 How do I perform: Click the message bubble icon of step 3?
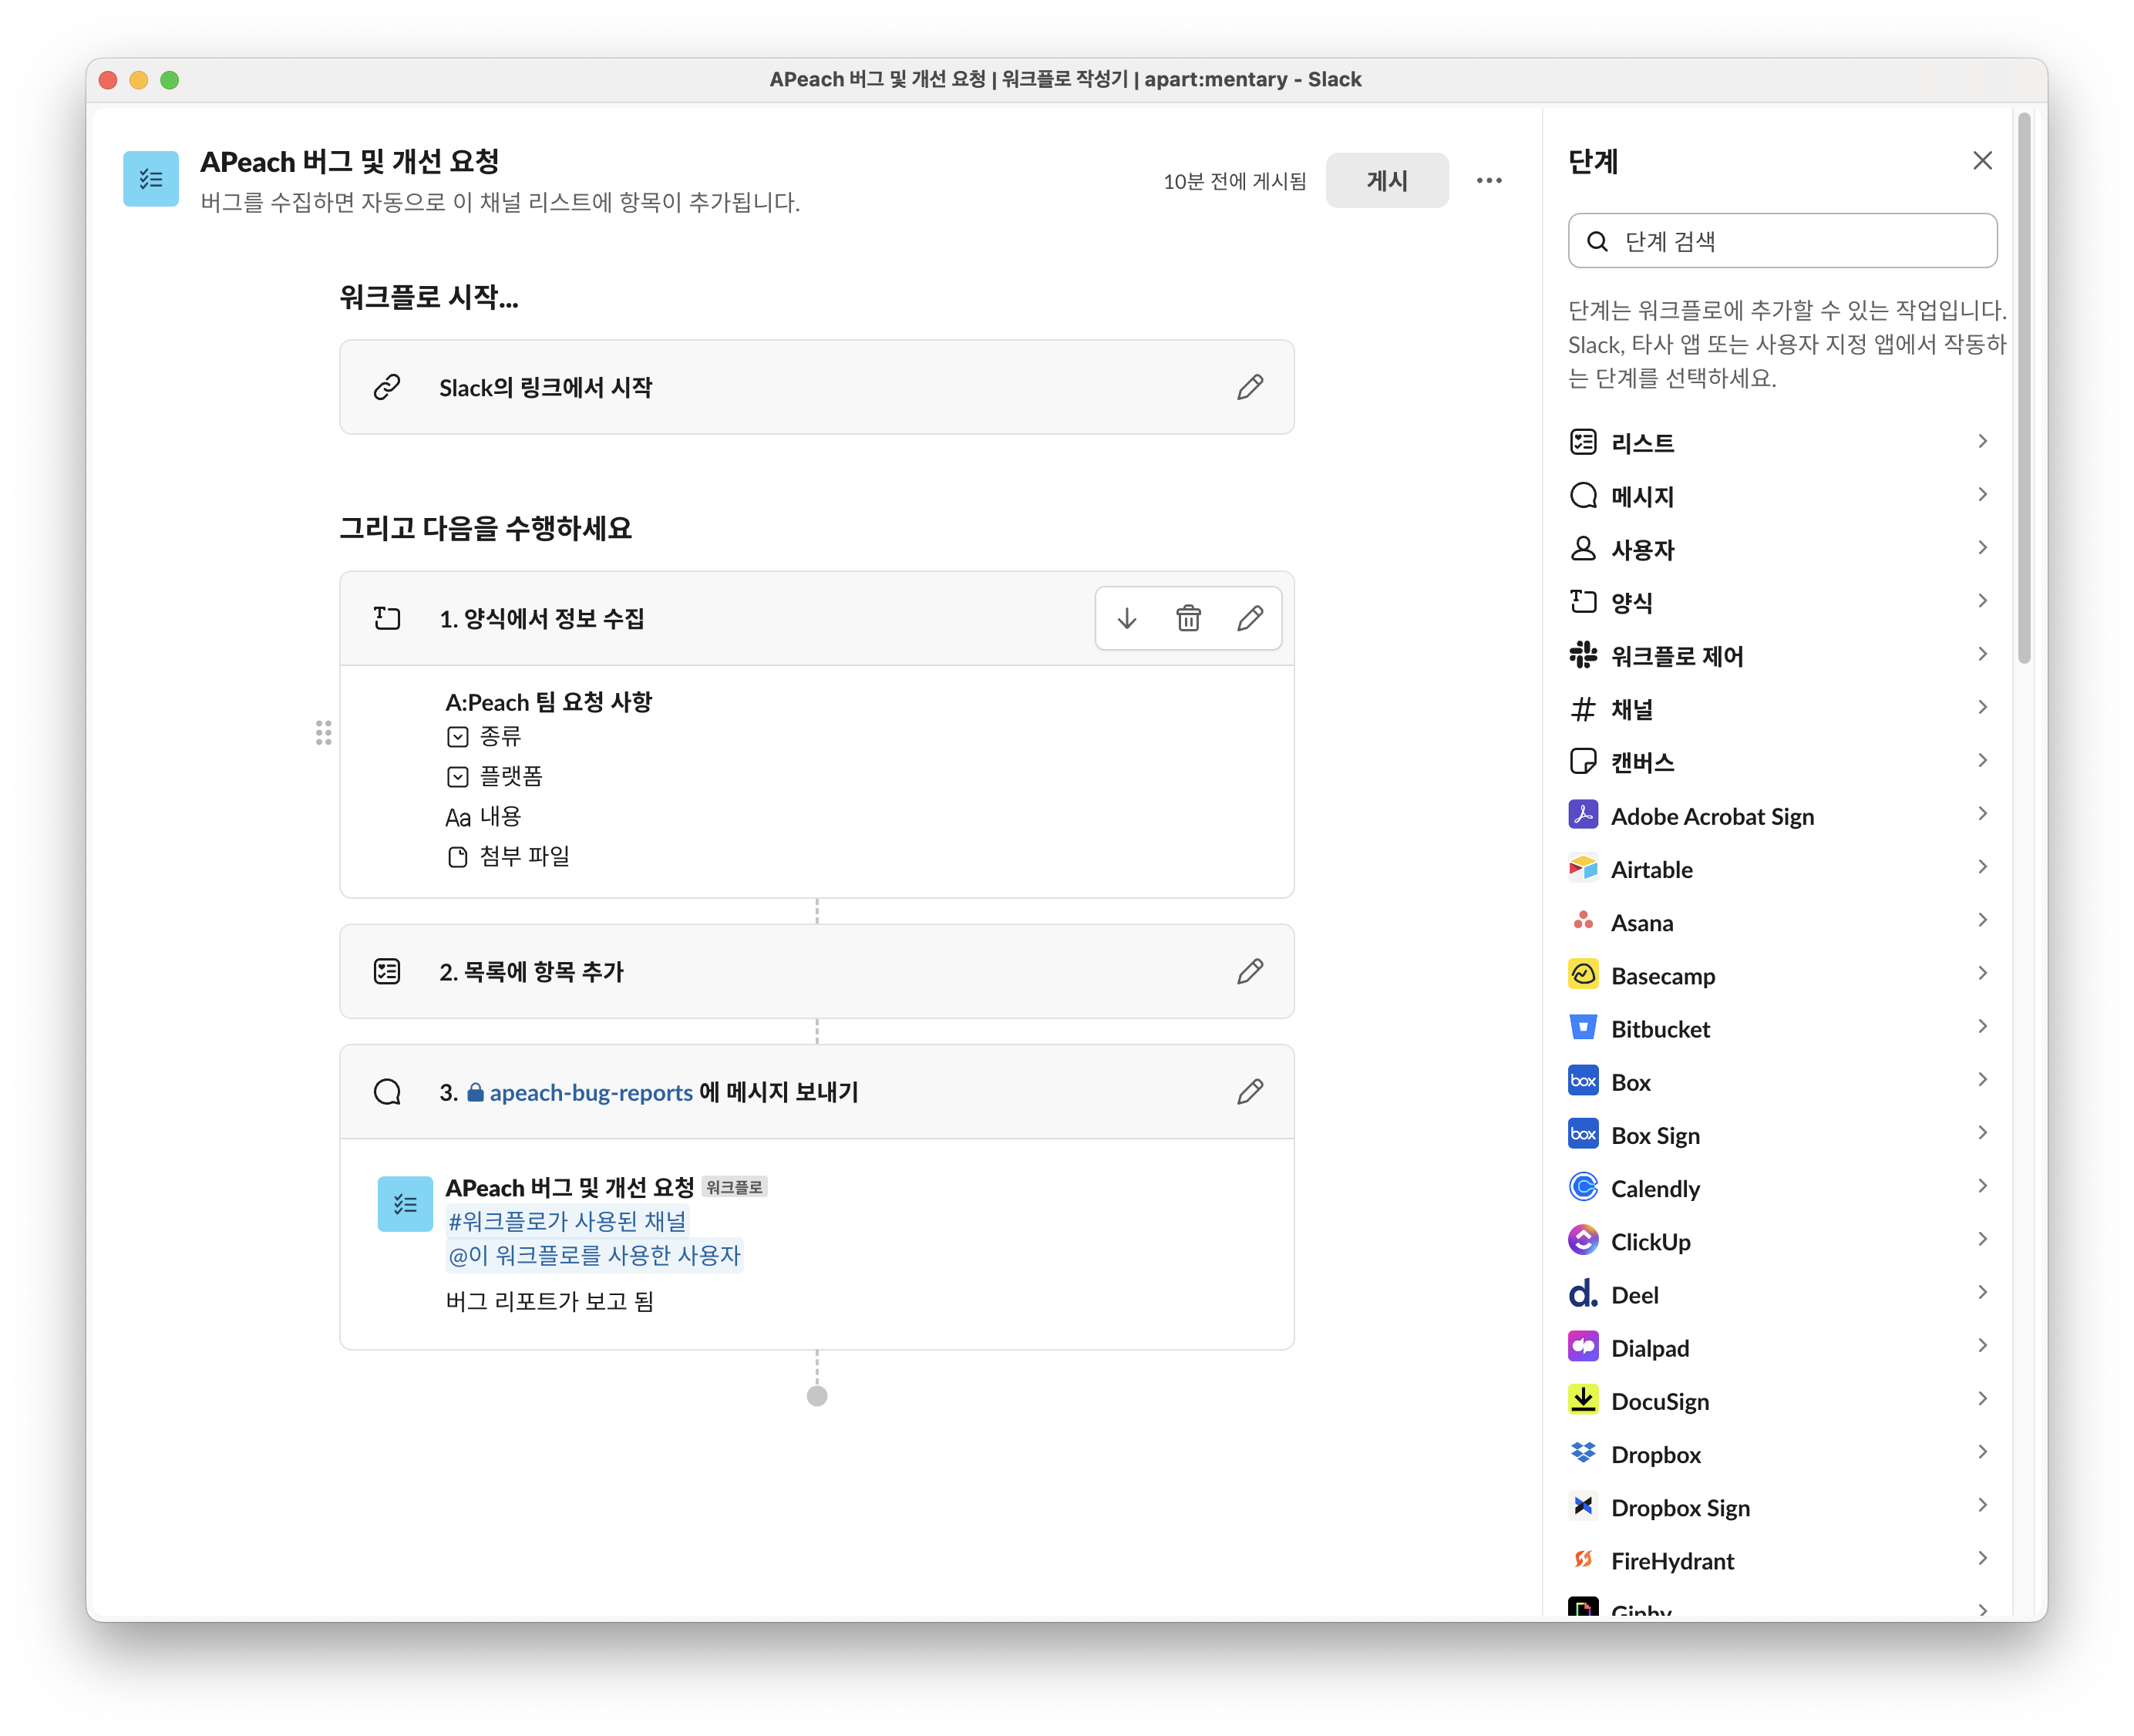pyautogui.click(x=387, y=1091)
